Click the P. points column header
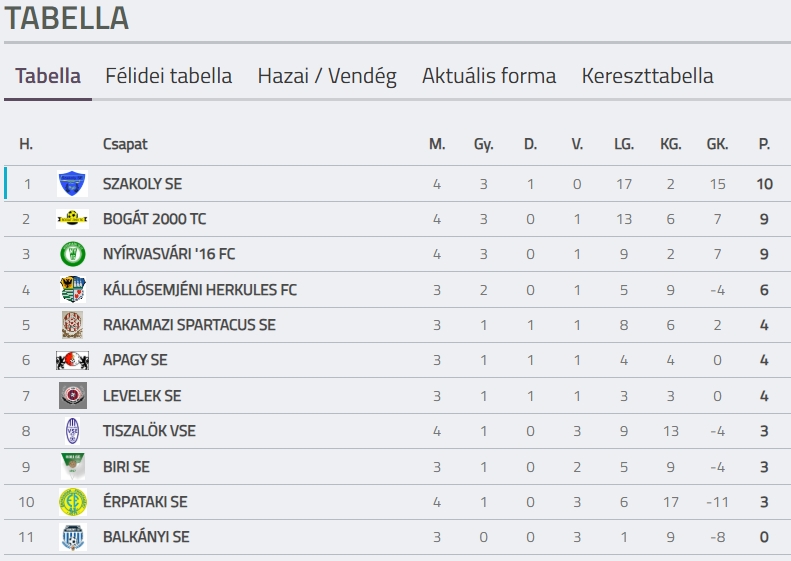The width and height of the screenshot is (791, 561). [764, 144]
